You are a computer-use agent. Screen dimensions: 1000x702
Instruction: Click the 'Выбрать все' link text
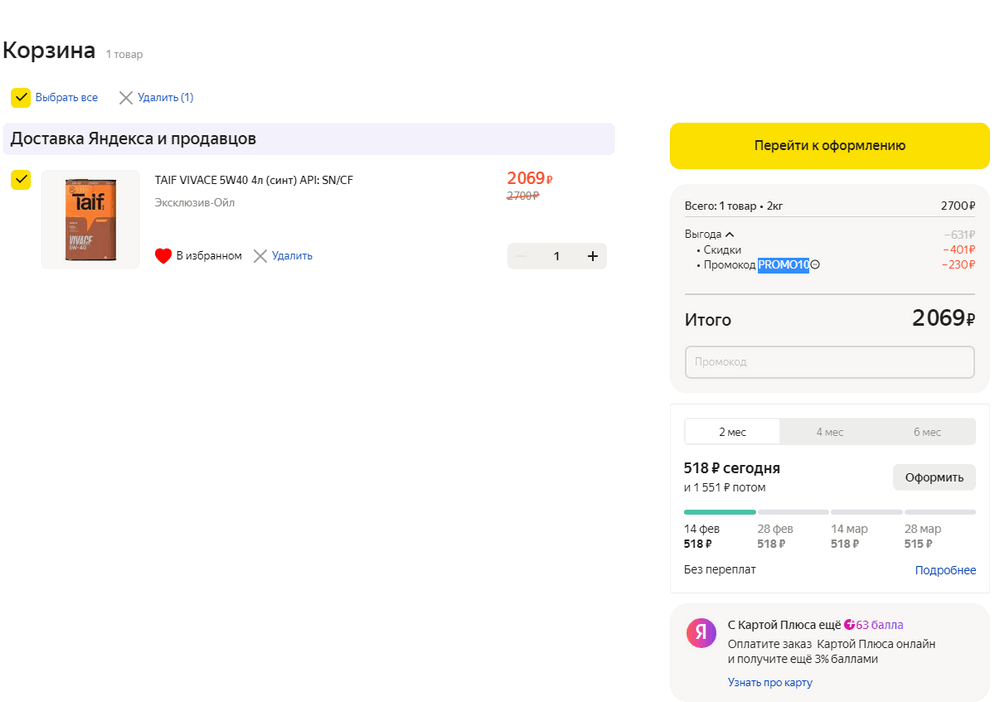[66, 98]
